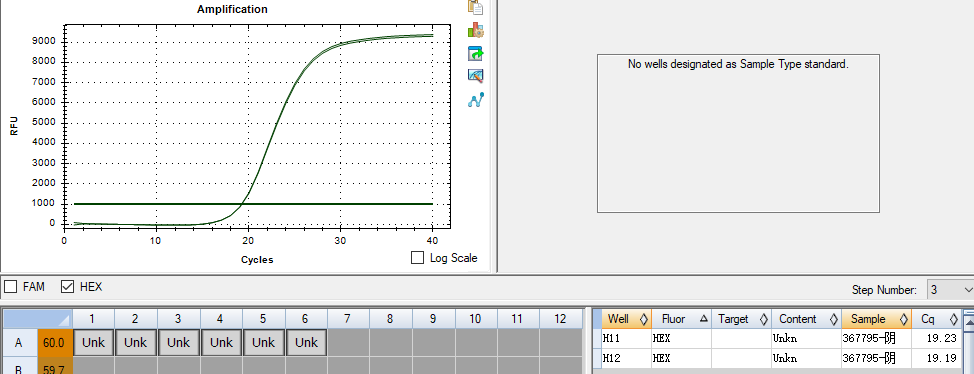Open the Step Number dropdown

[950, 290]
